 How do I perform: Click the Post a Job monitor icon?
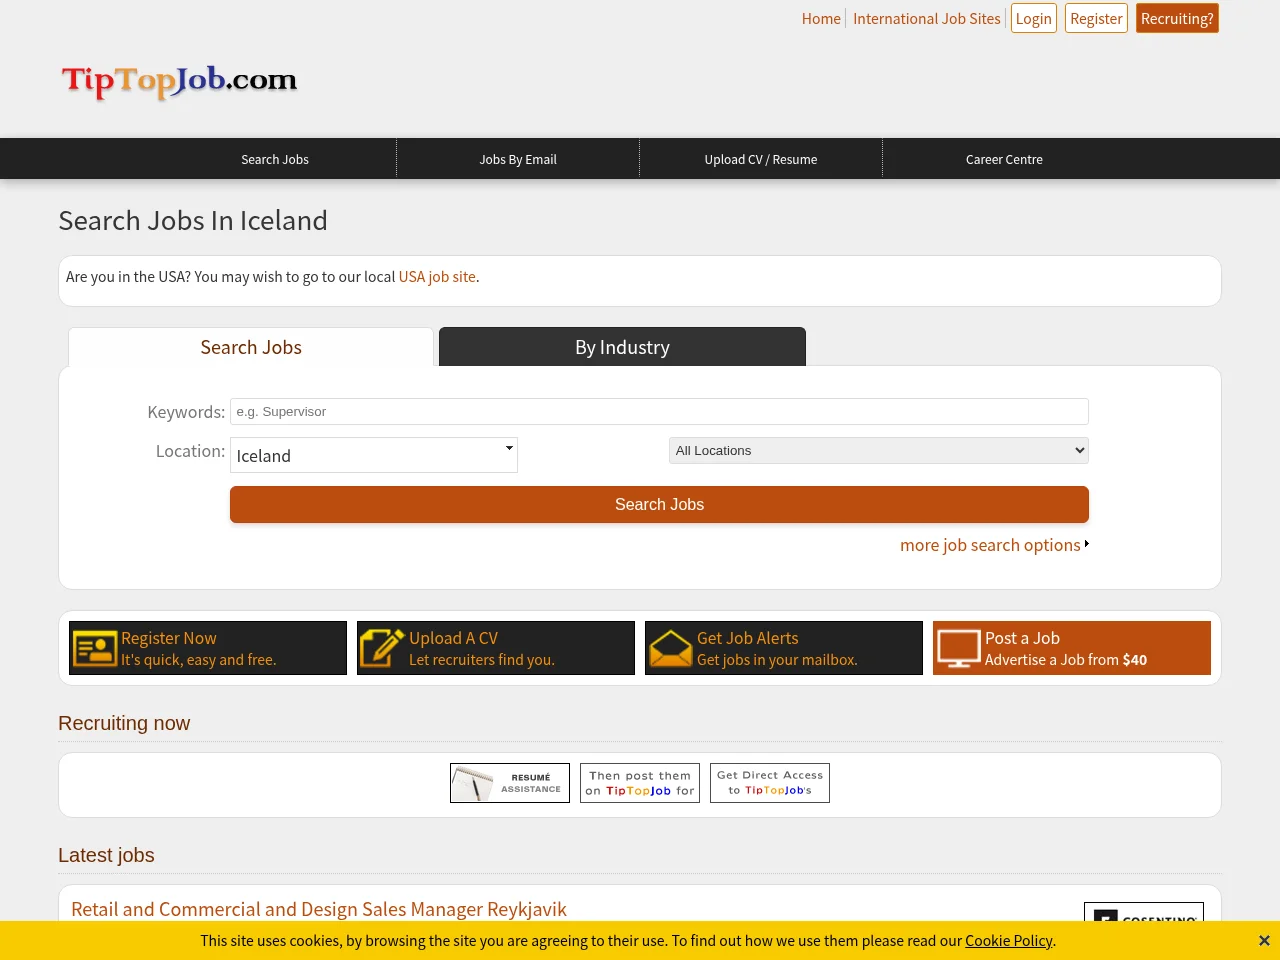click(x=958, y=648)
